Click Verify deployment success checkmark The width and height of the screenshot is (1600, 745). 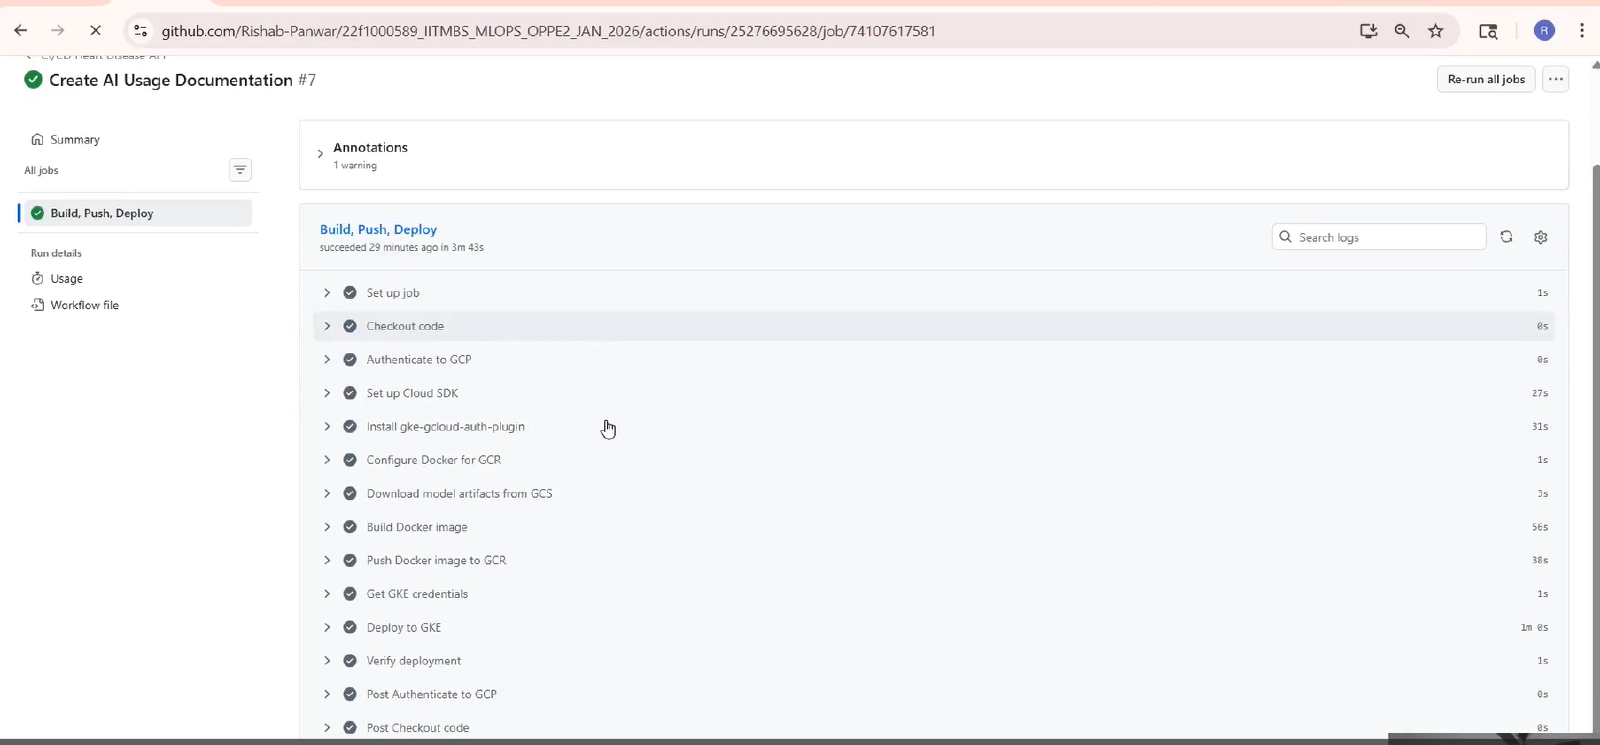350,661
